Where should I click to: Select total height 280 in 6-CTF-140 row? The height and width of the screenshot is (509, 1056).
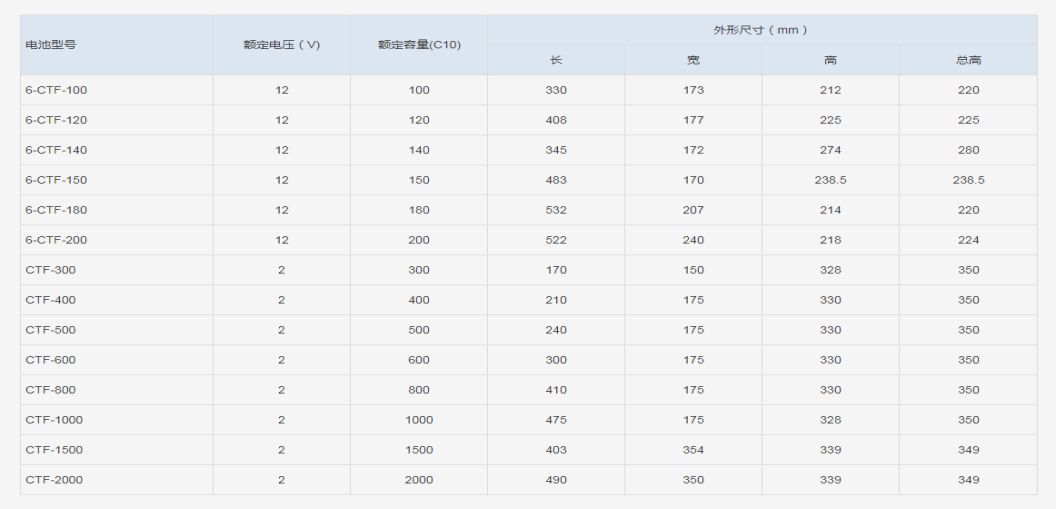968,150
